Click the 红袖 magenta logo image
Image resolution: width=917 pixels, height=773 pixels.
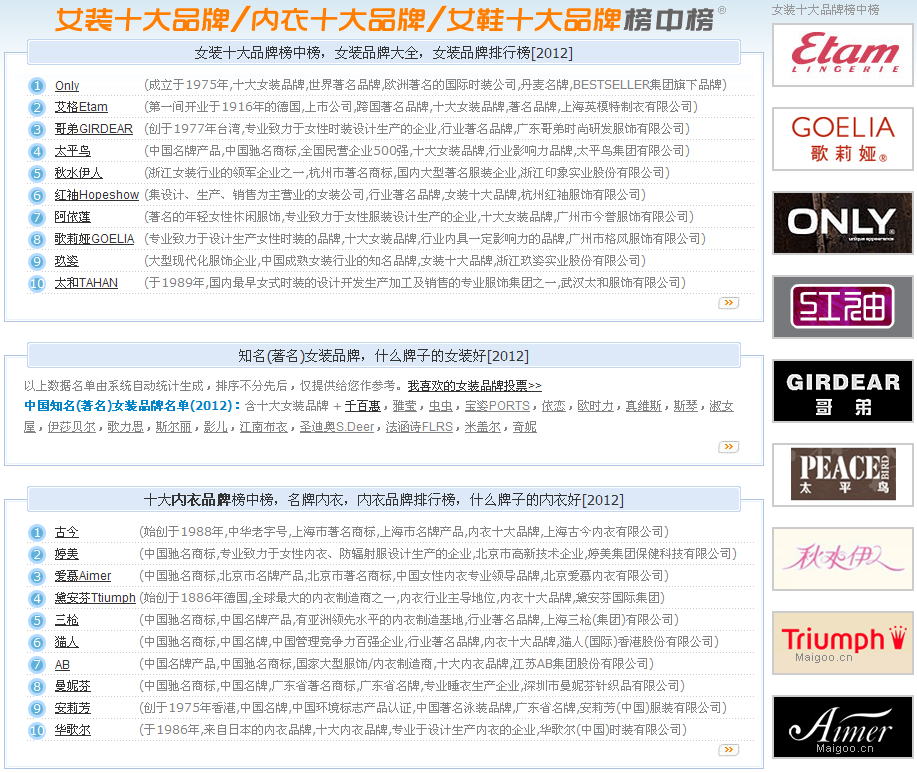click(x=843, y=307)
